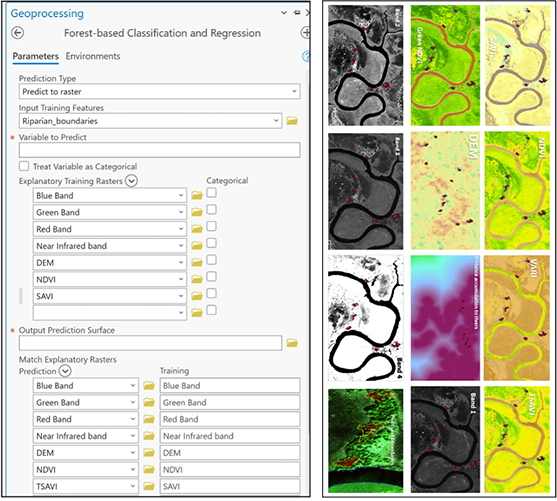Open Blue Band training raster dropdown

(181, 195)
